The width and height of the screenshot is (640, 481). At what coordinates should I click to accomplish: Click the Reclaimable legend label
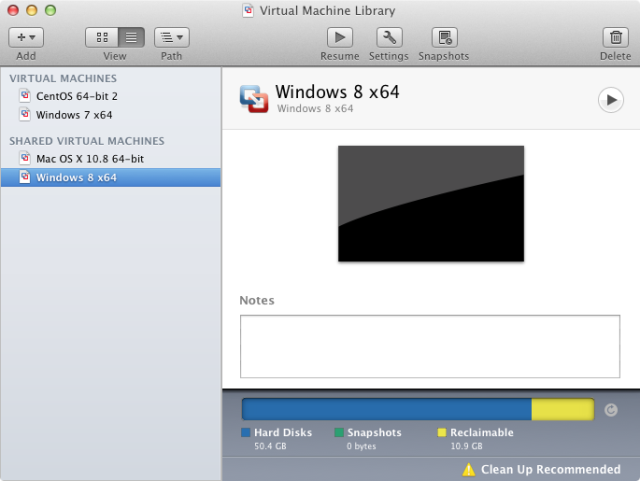coord(482,432)
